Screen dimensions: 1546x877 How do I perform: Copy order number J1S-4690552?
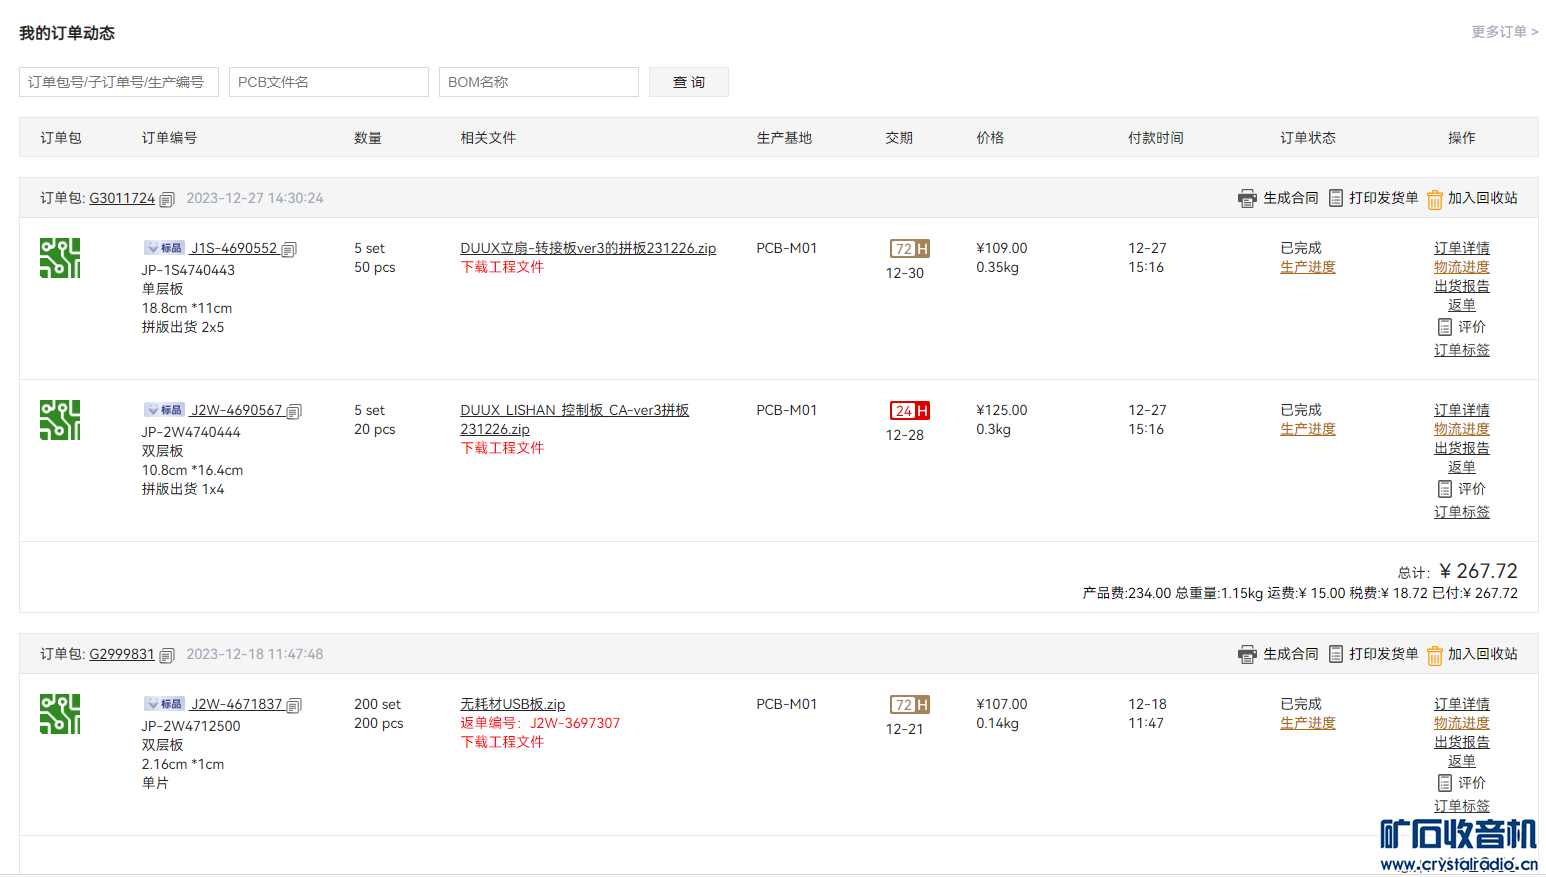[289, 249]
